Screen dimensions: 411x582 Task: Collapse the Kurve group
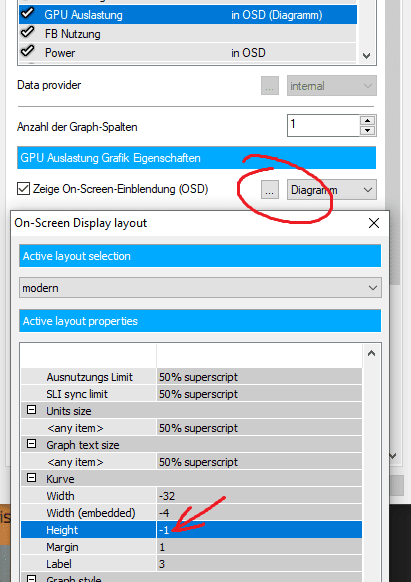(x=32, y=478)
